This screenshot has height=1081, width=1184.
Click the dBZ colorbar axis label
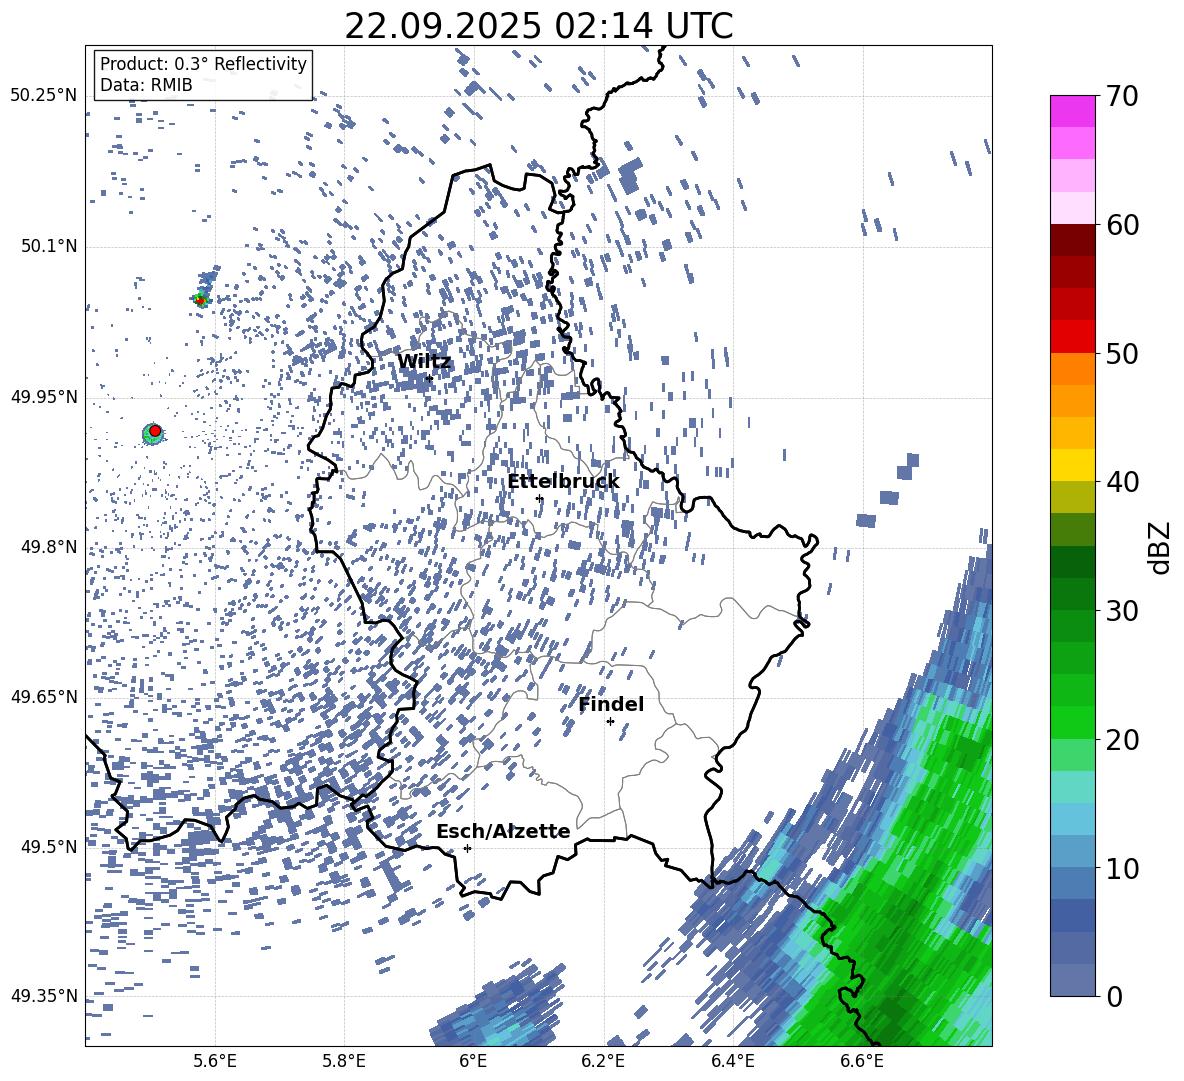1160,547
